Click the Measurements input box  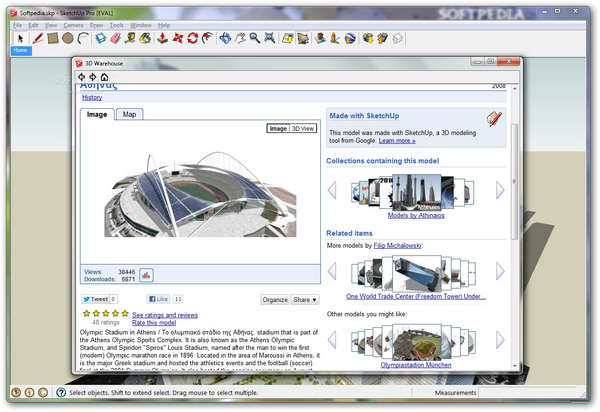[x=528, y=392]
